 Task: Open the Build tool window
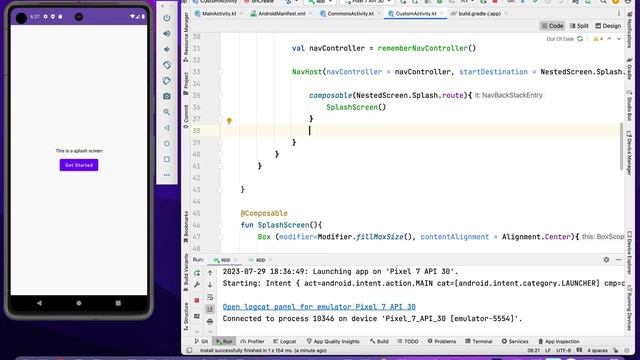(x=379, y=341)
